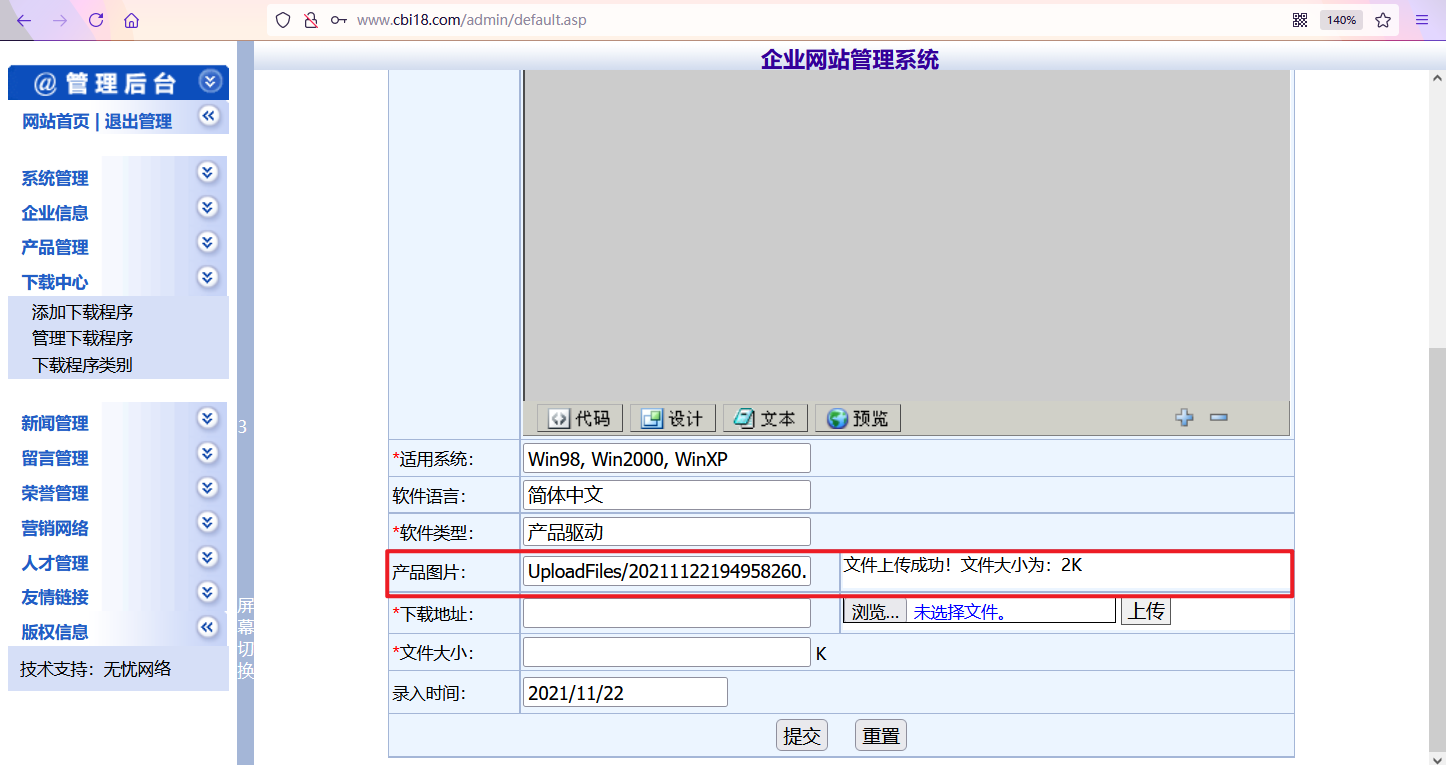Switch editor to 预览 preview mode
The width and height of the screenshot is (1446, 765).
pos(858,418)
